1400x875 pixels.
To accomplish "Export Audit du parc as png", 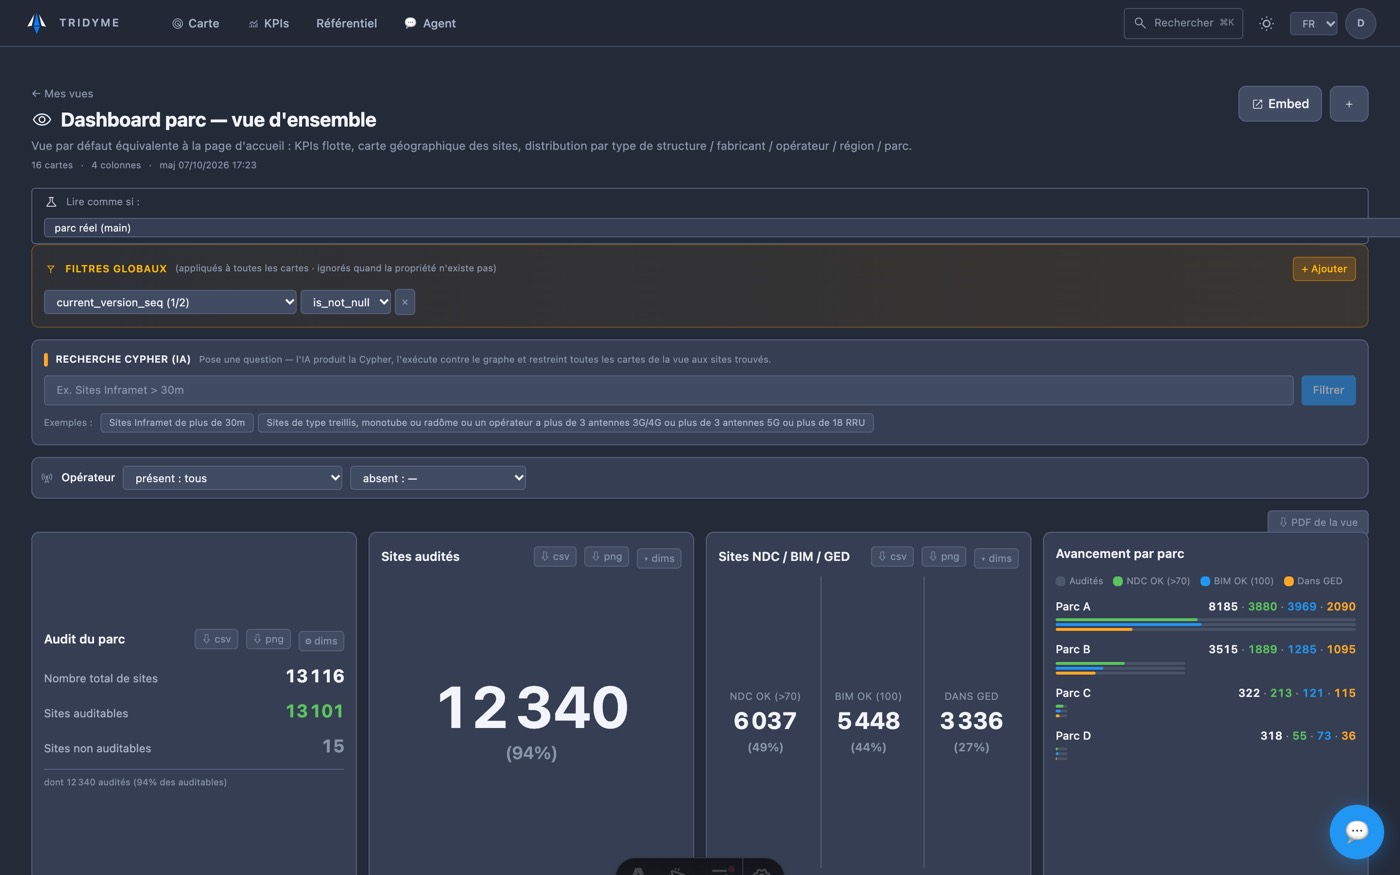I will pos(268,639).
